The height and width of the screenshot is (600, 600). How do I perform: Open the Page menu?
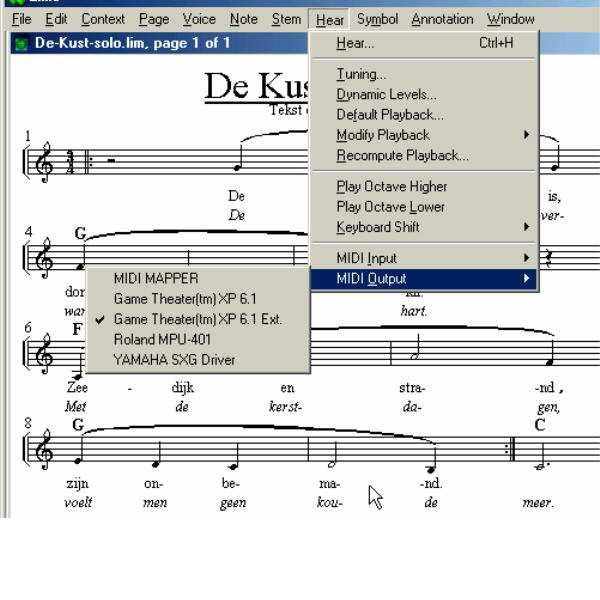coord(154,19)
